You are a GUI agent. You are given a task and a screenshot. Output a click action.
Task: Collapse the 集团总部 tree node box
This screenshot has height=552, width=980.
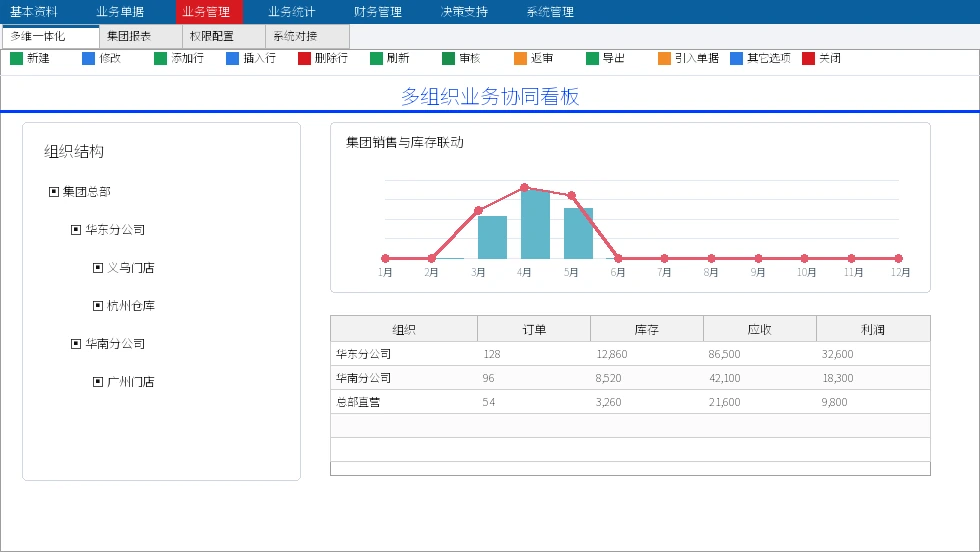54,192
